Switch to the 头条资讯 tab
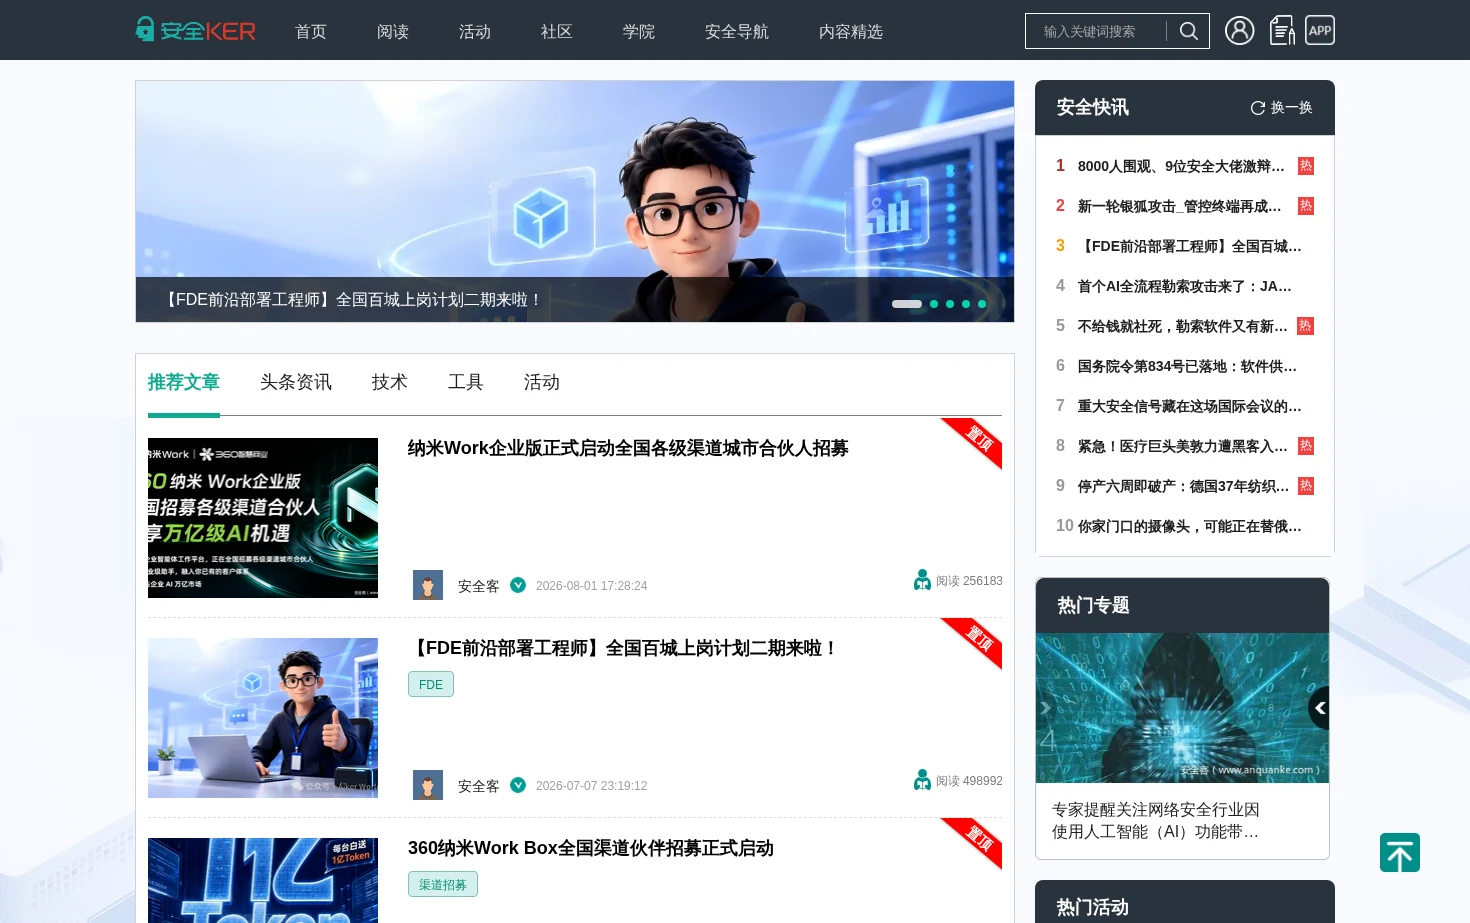The image size is (1470, 923). click(296, 382)
